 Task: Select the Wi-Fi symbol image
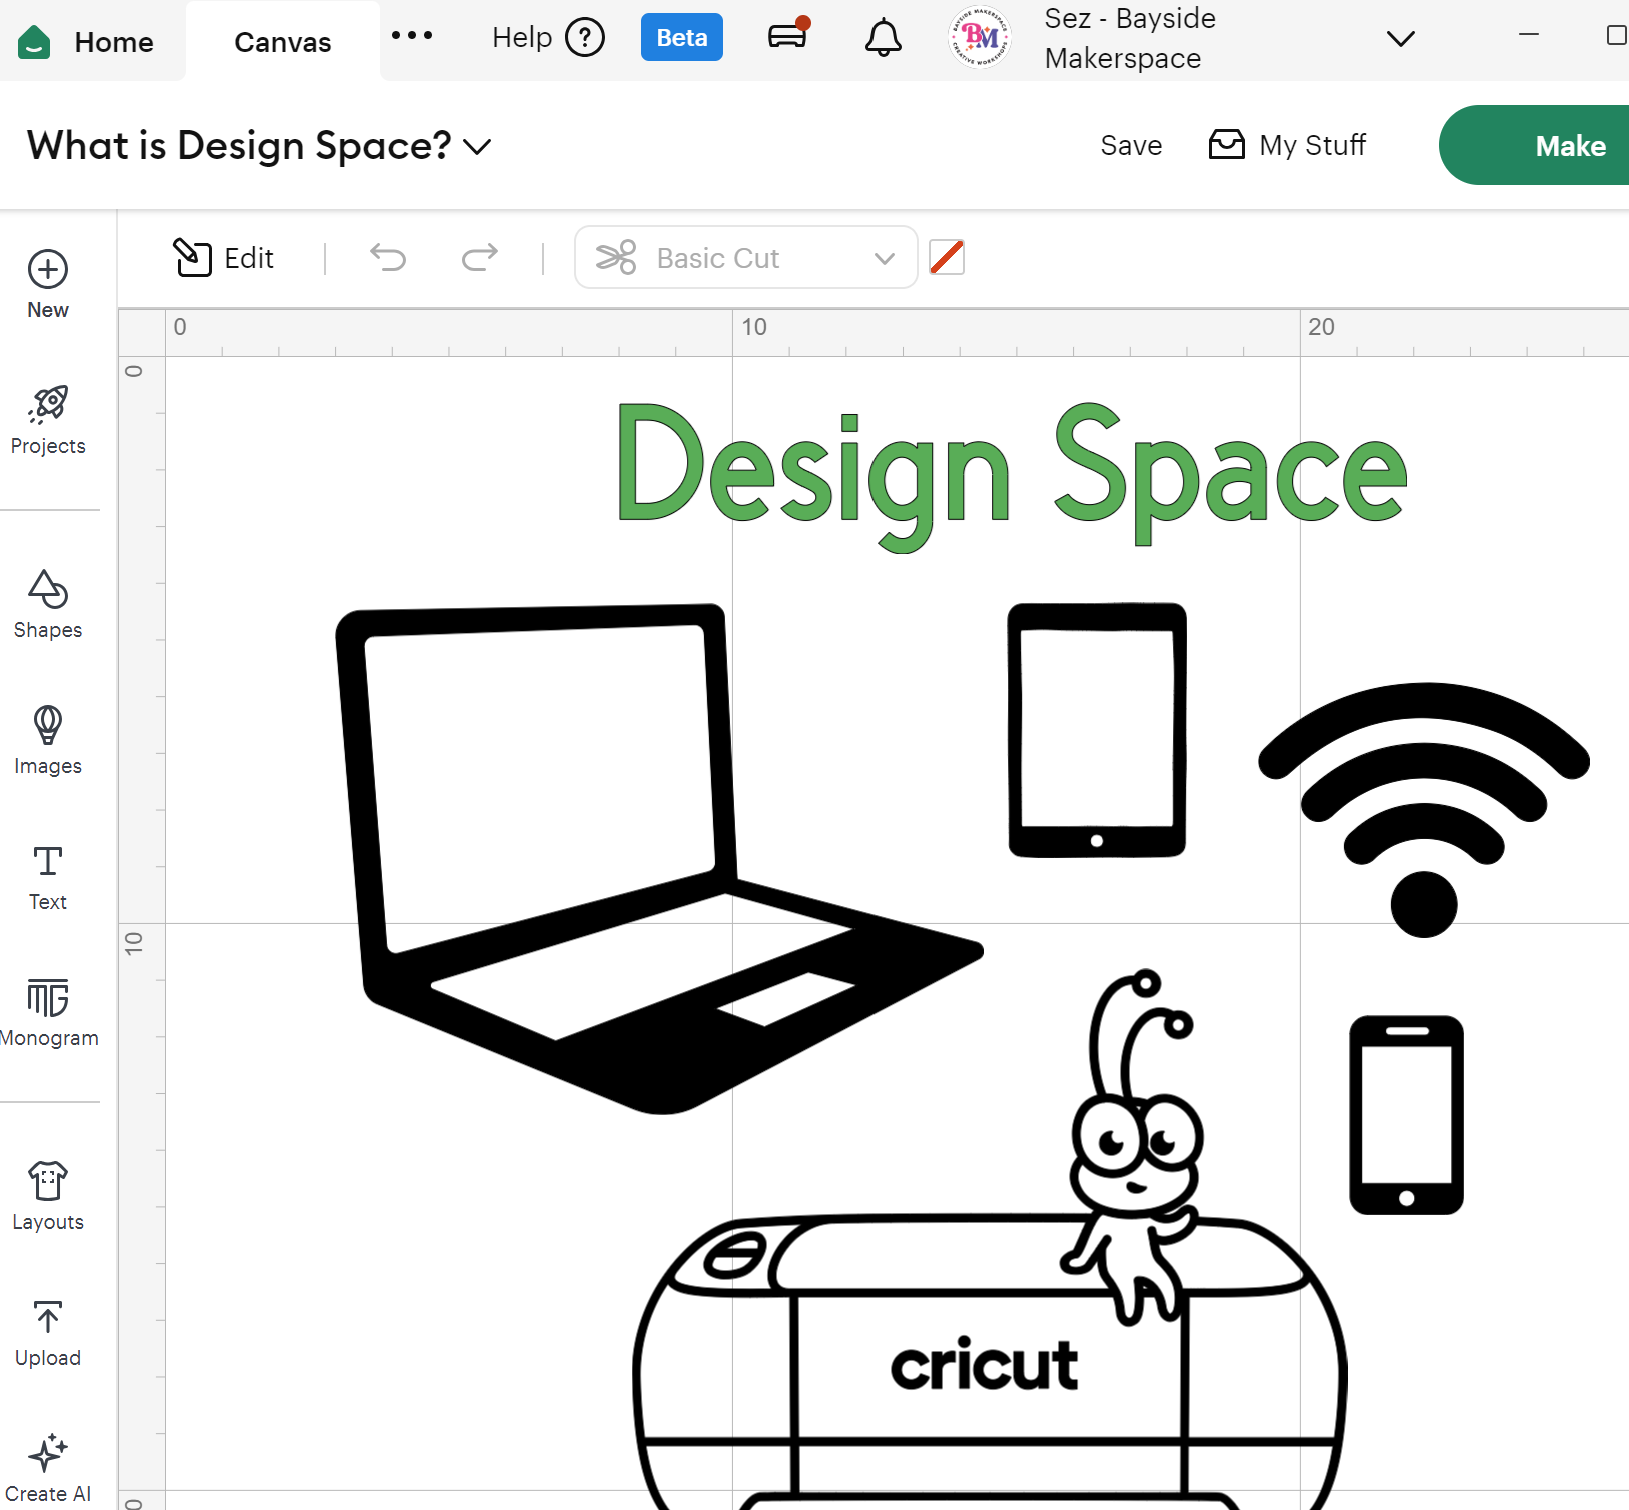(x=1424, y=810)
